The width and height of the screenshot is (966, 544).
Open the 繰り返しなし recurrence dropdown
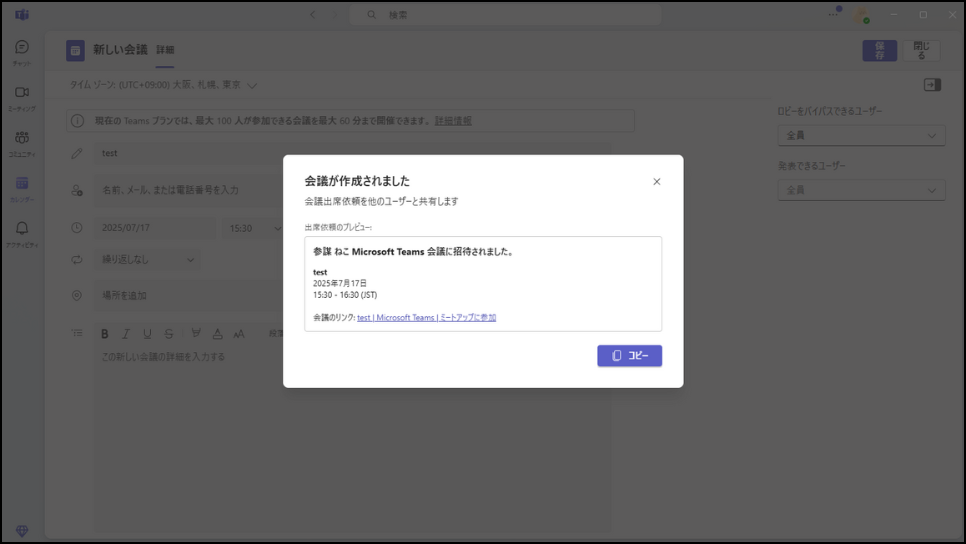(x=147, y=259)
